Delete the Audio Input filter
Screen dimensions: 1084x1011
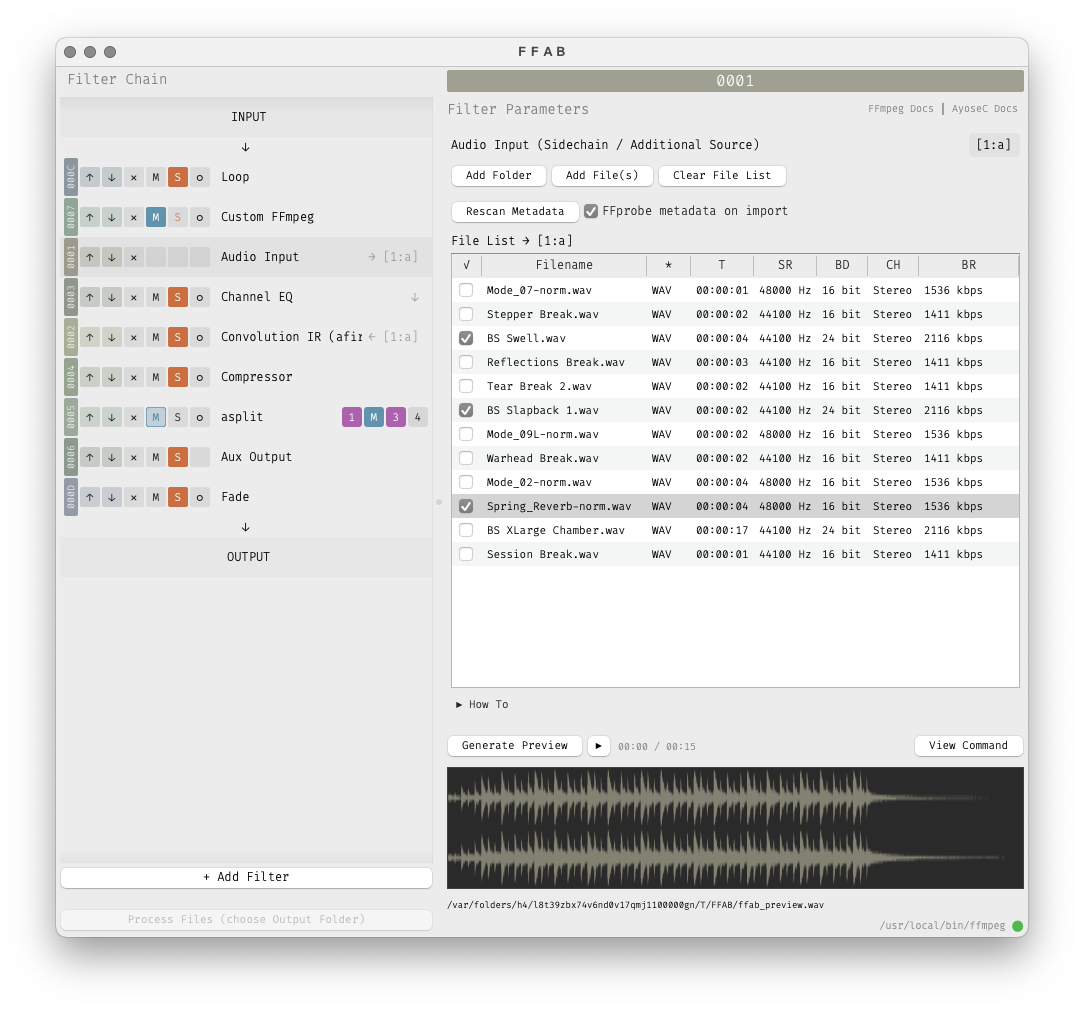pos(134,257)
